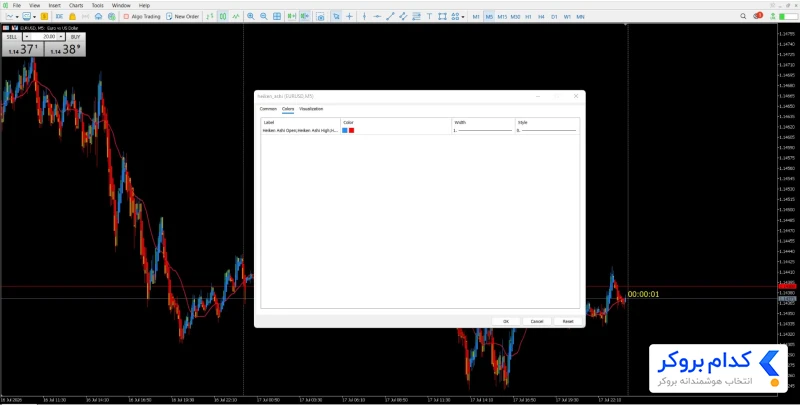Click OK in the Heiken Ashi dialog

click(x=506, y=321)
